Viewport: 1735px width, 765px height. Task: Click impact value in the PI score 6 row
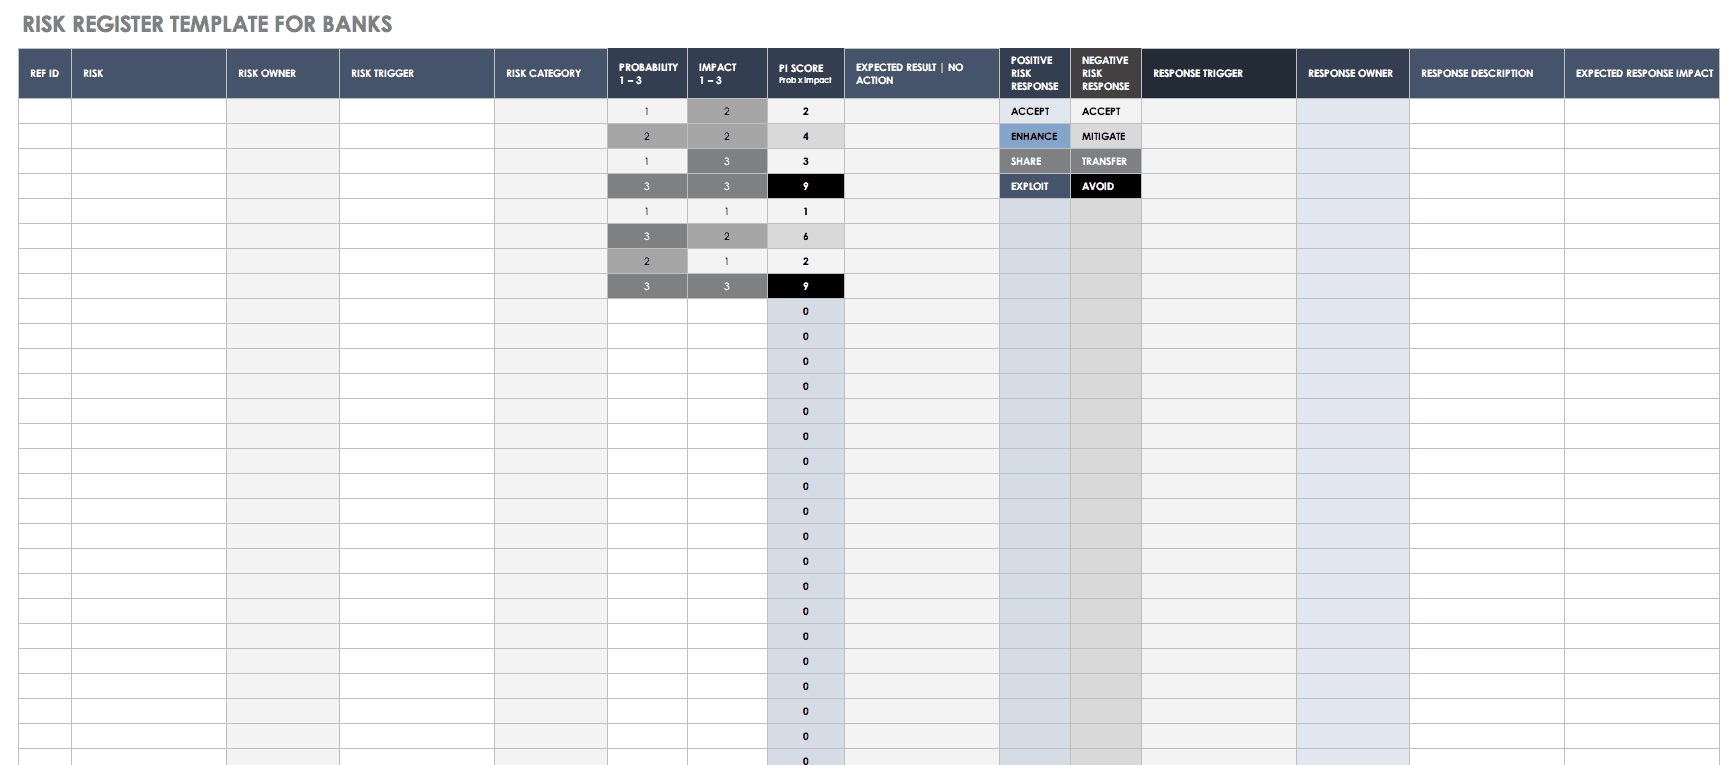[727, 236]
